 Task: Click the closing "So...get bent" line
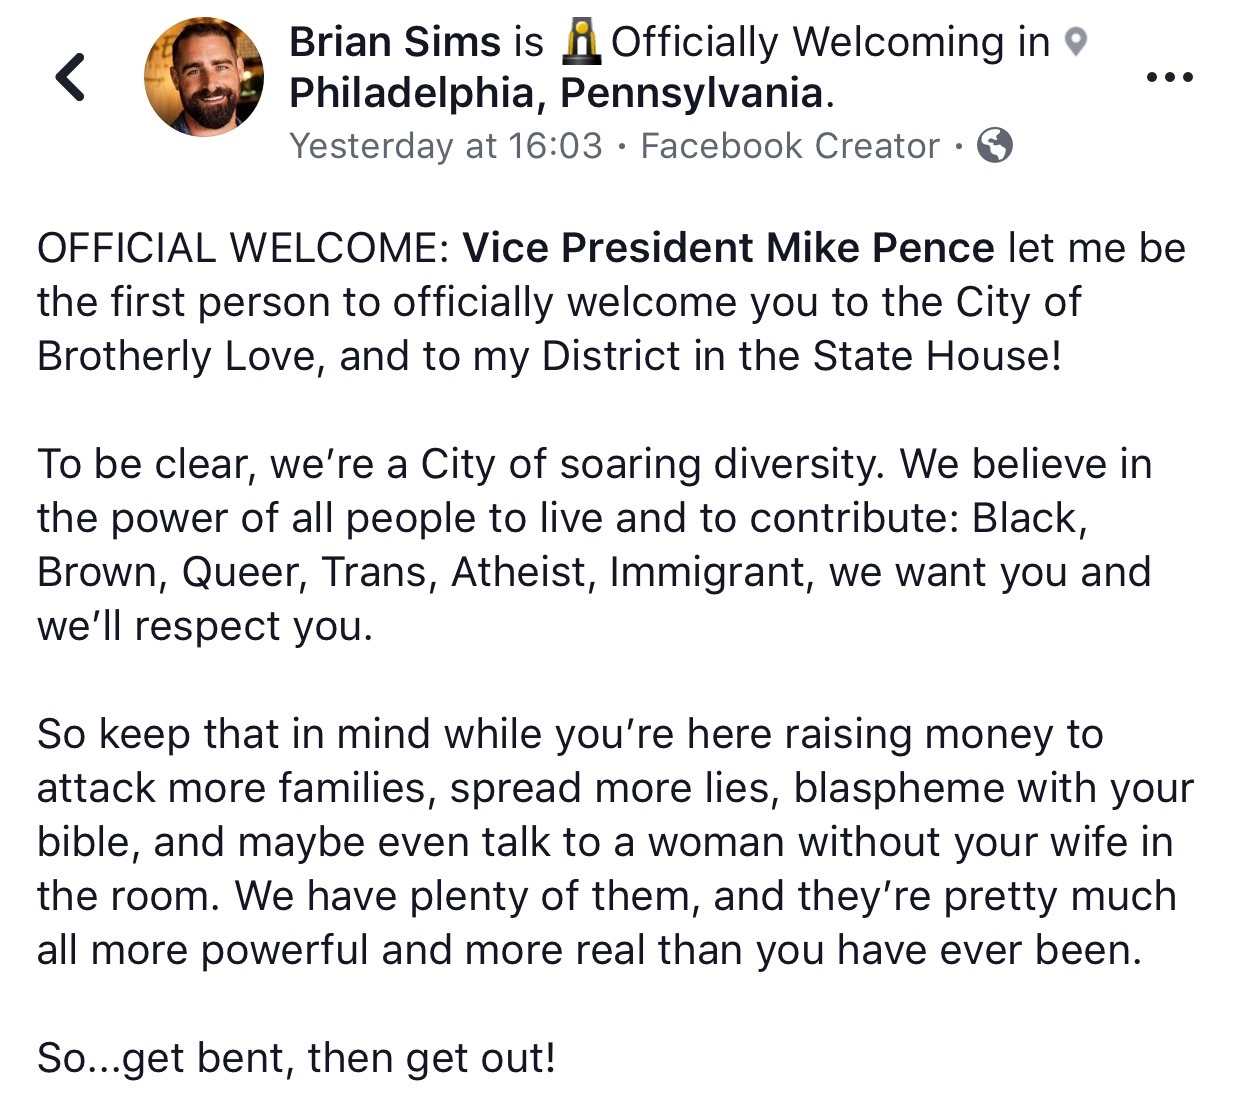(296, 1058)
